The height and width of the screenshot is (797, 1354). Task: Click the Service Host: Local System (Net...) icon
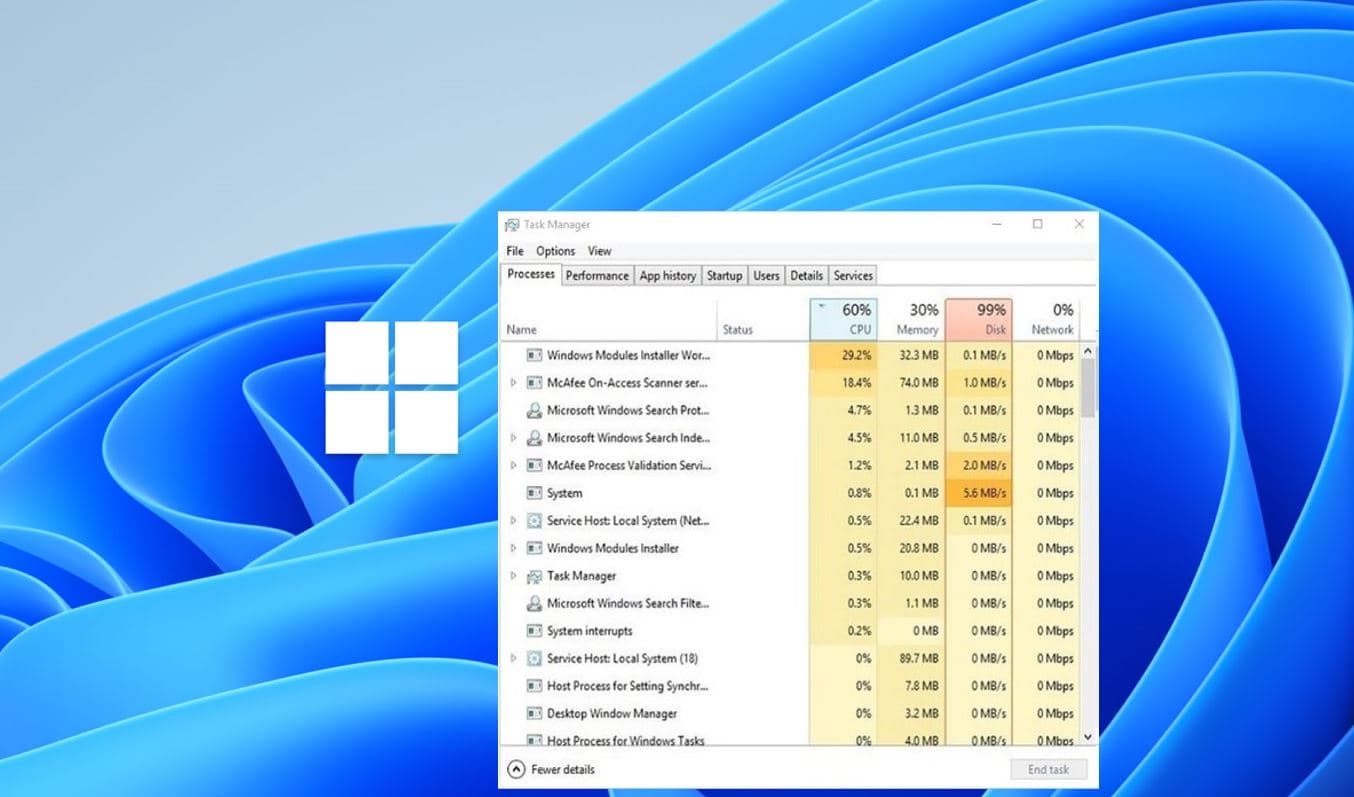(x=534, y=521)
